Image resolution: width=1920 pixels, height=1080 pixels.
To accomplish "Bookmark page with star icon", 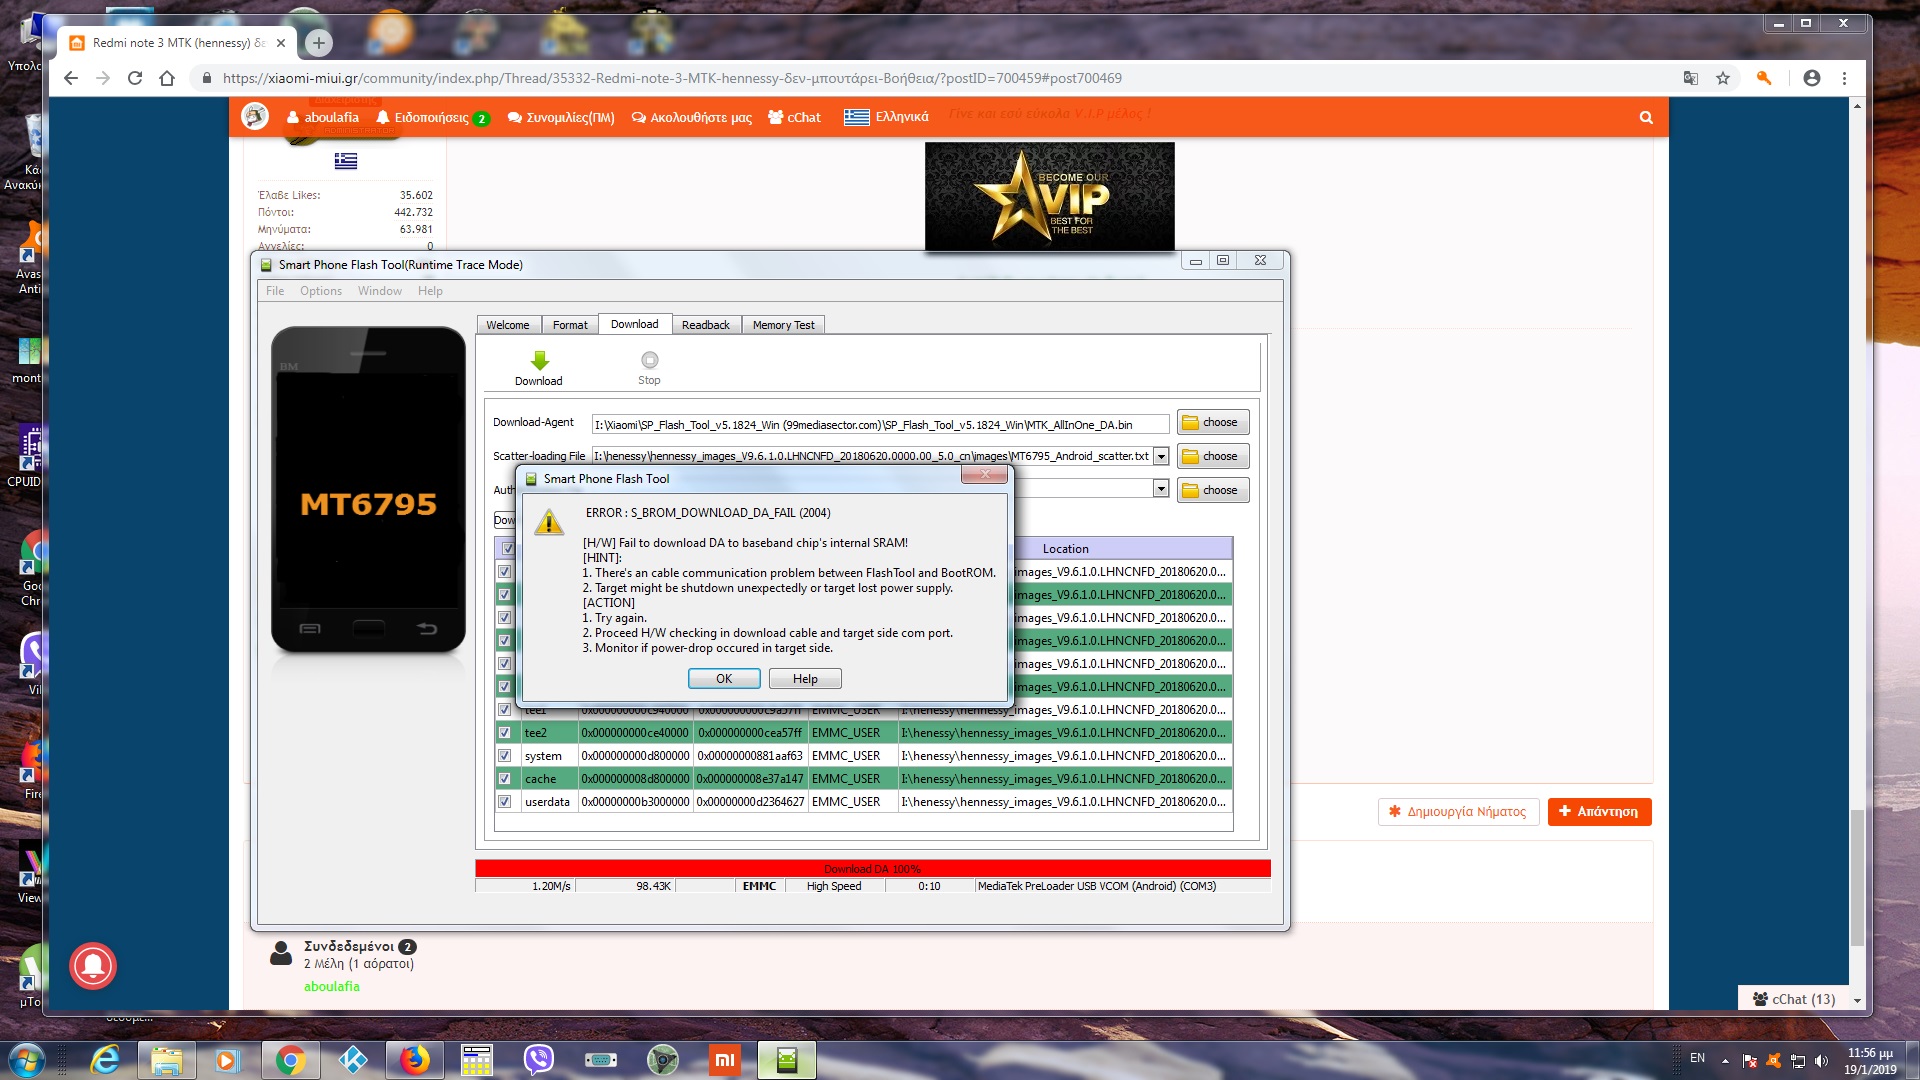I will click(x=1722, y=78).
